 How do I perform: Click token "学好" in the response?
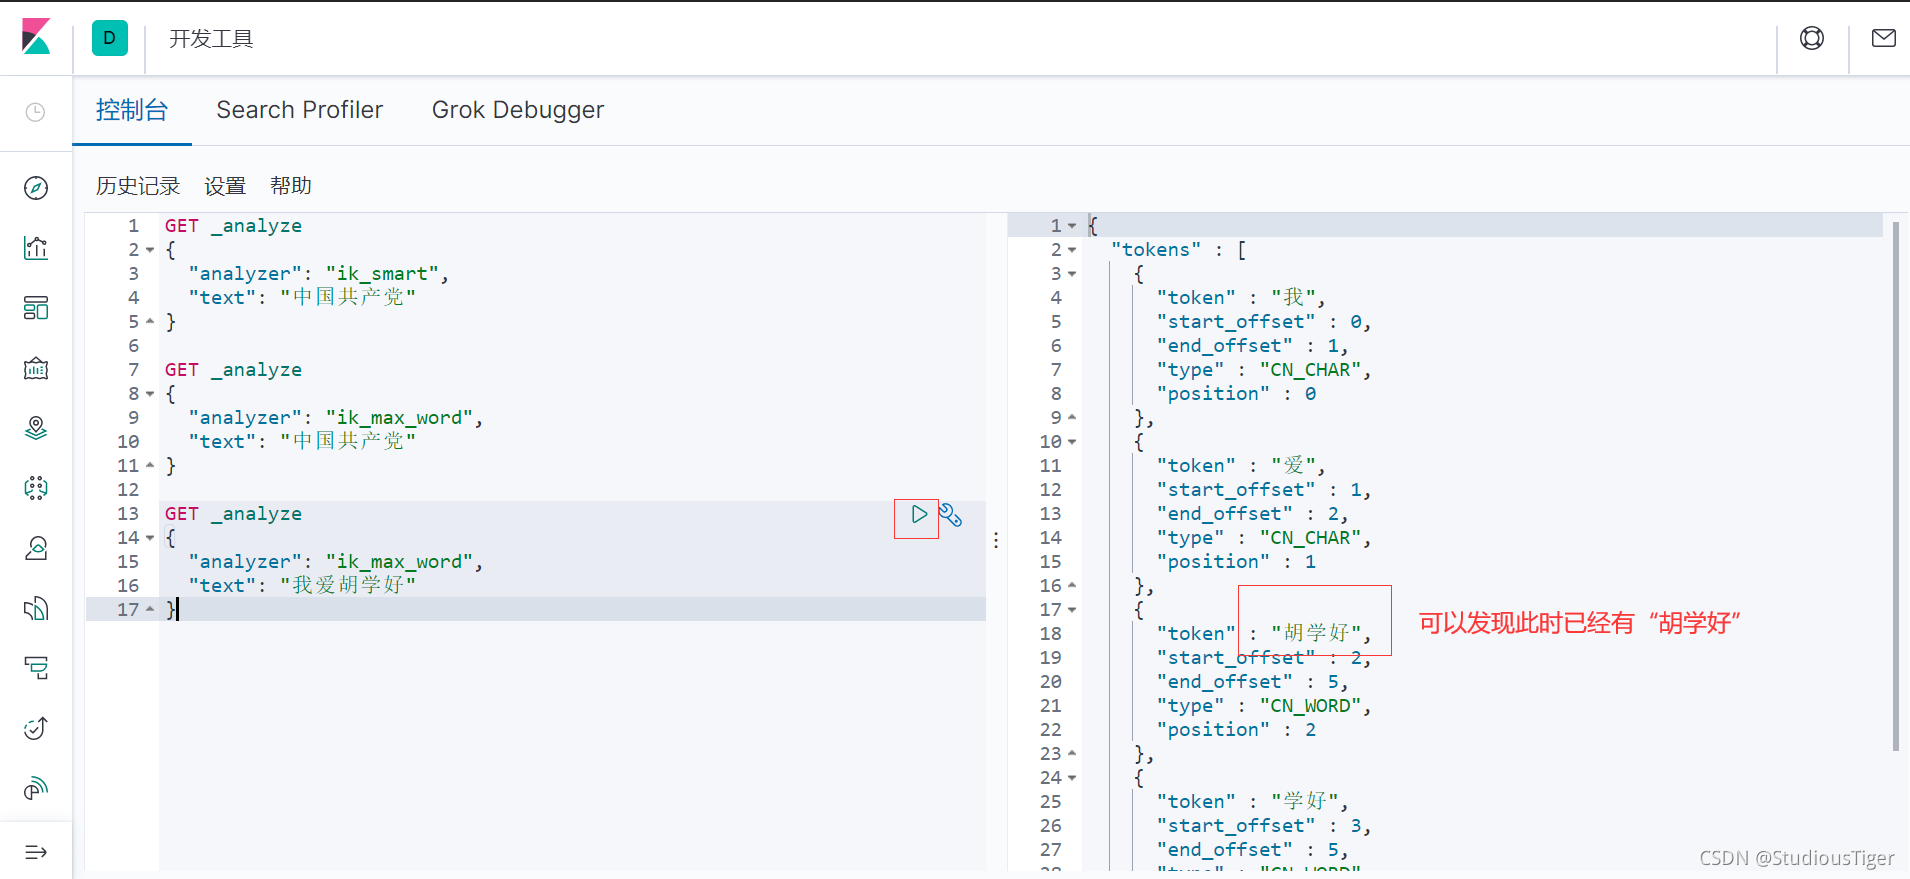coord(1304,801)
